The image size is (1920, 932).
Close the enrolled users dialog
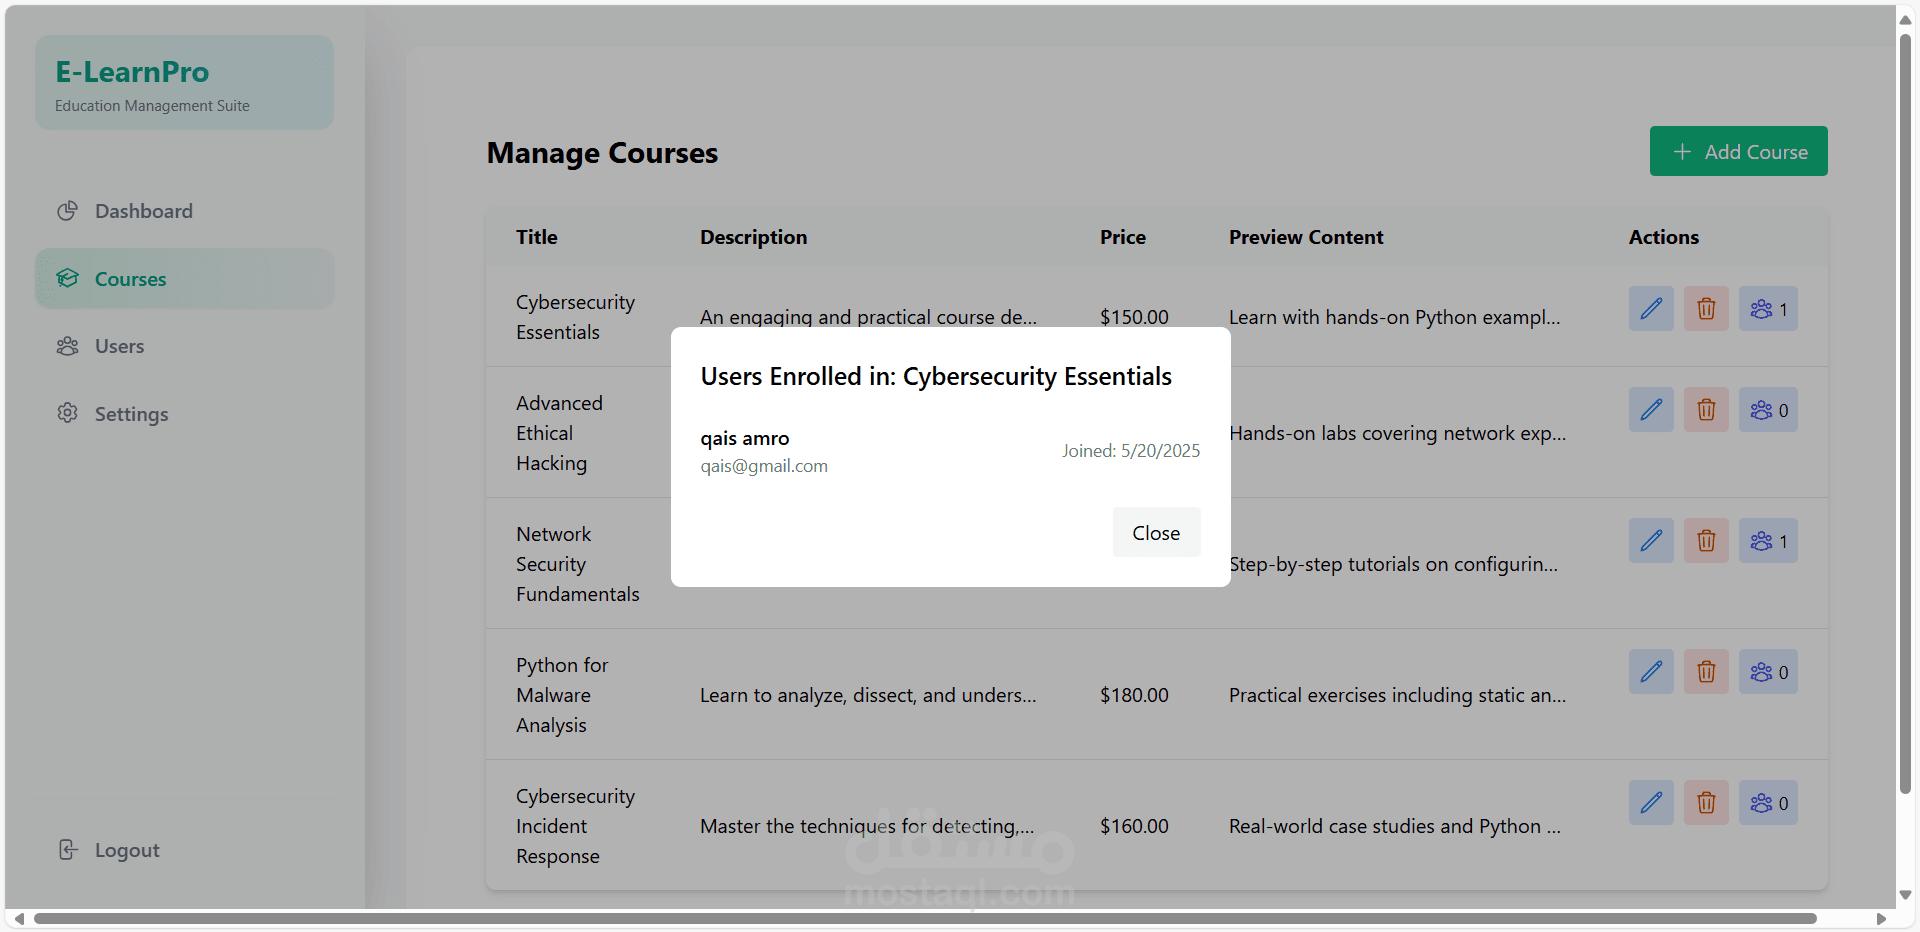coord(1156,533)
